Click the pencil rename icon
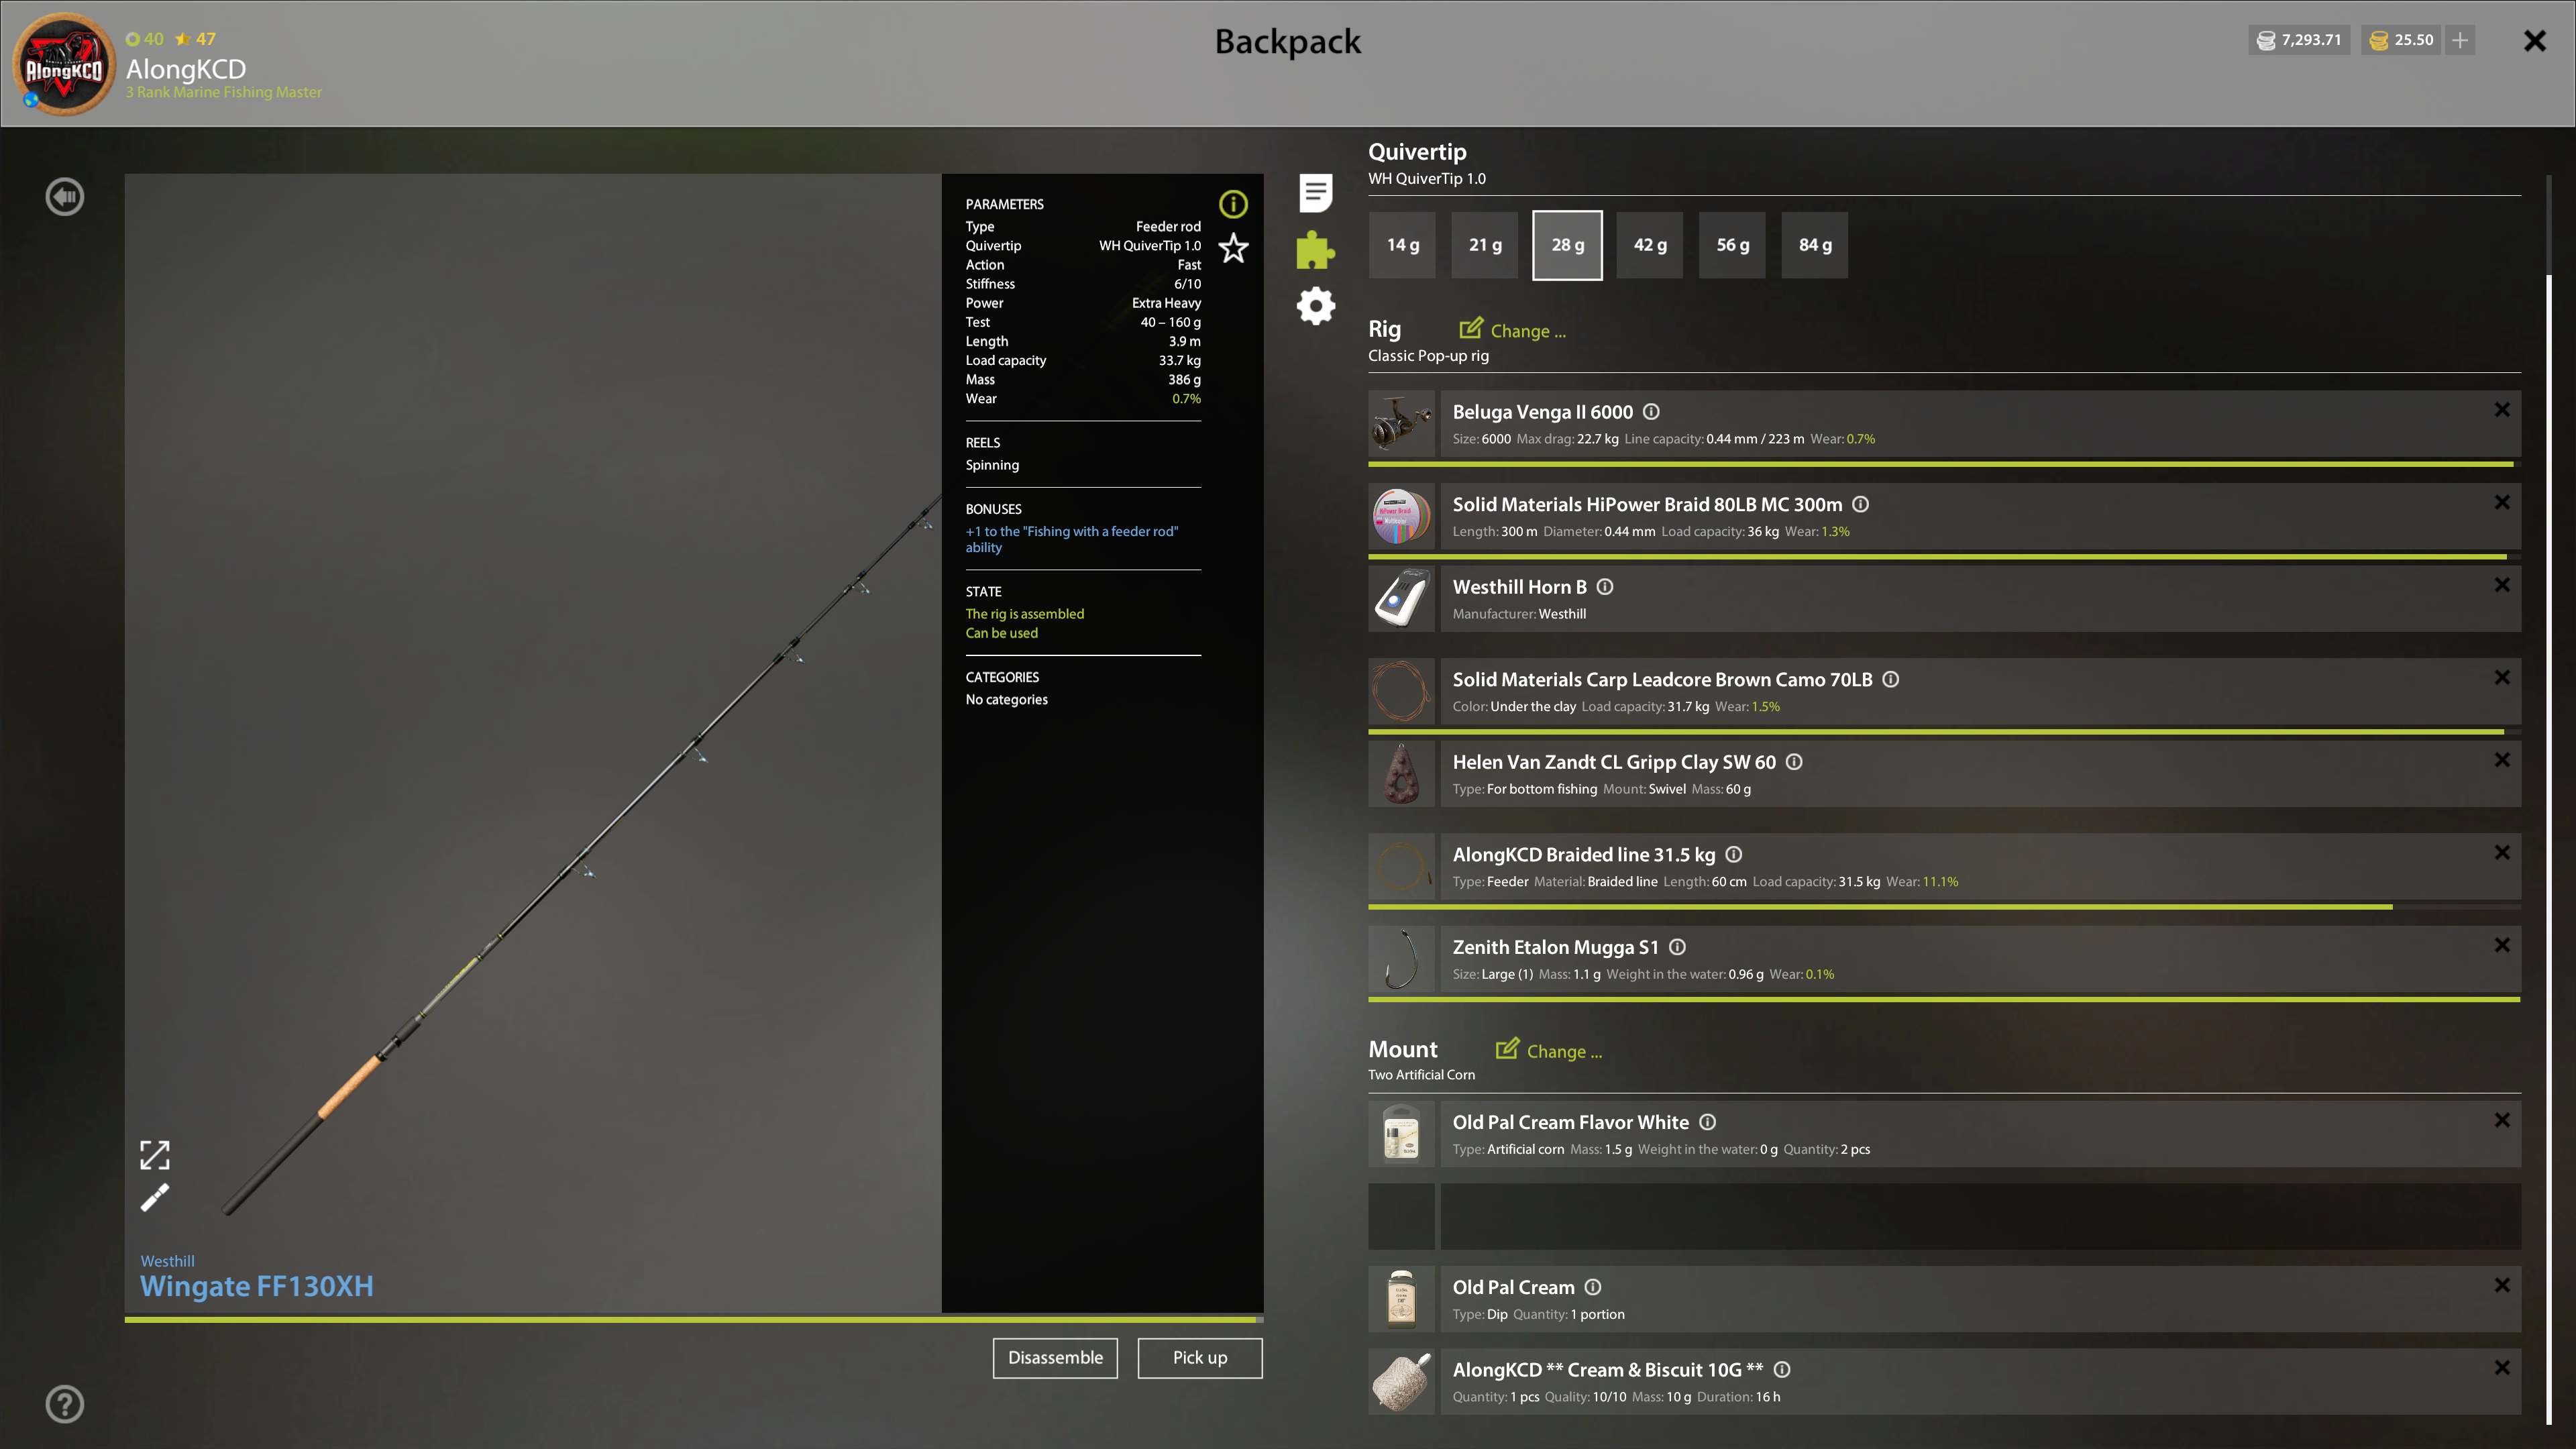2576x1449 pixels. [154, 1198]
